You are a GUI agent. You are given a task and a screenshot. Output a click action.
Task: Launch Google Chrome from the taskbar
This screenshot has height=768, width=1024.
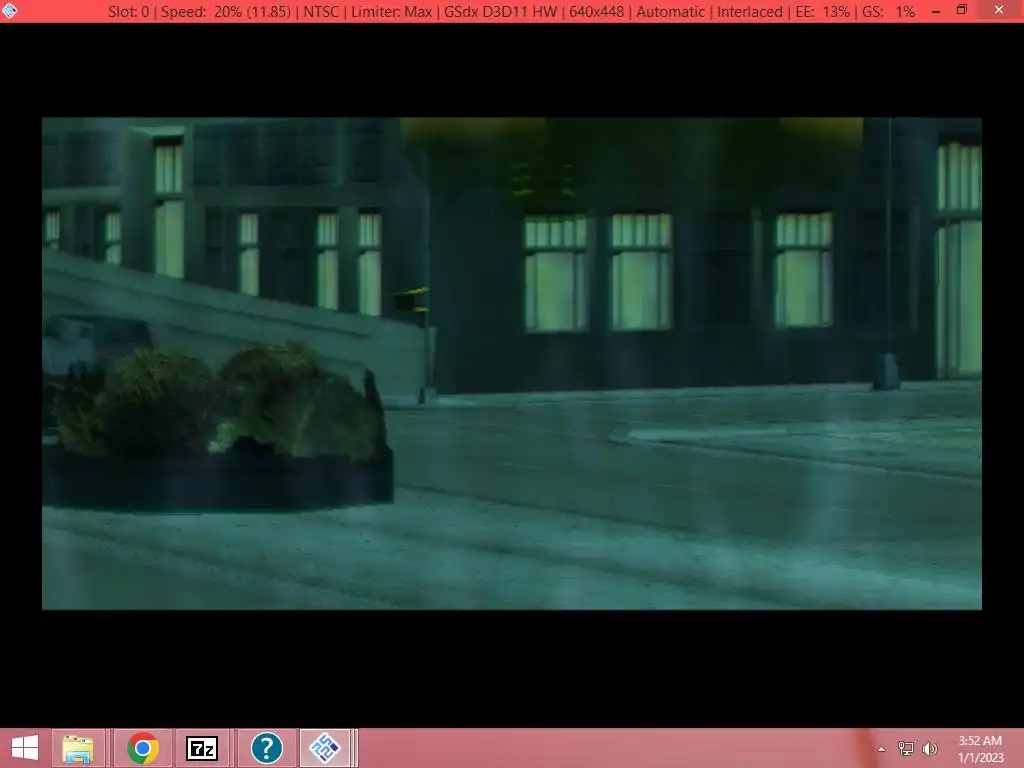(143, 748)
